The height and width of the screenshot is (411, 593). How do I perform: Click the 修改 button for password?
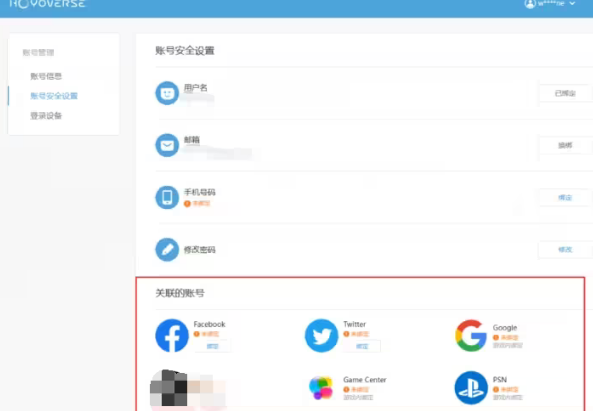(565, 250)
